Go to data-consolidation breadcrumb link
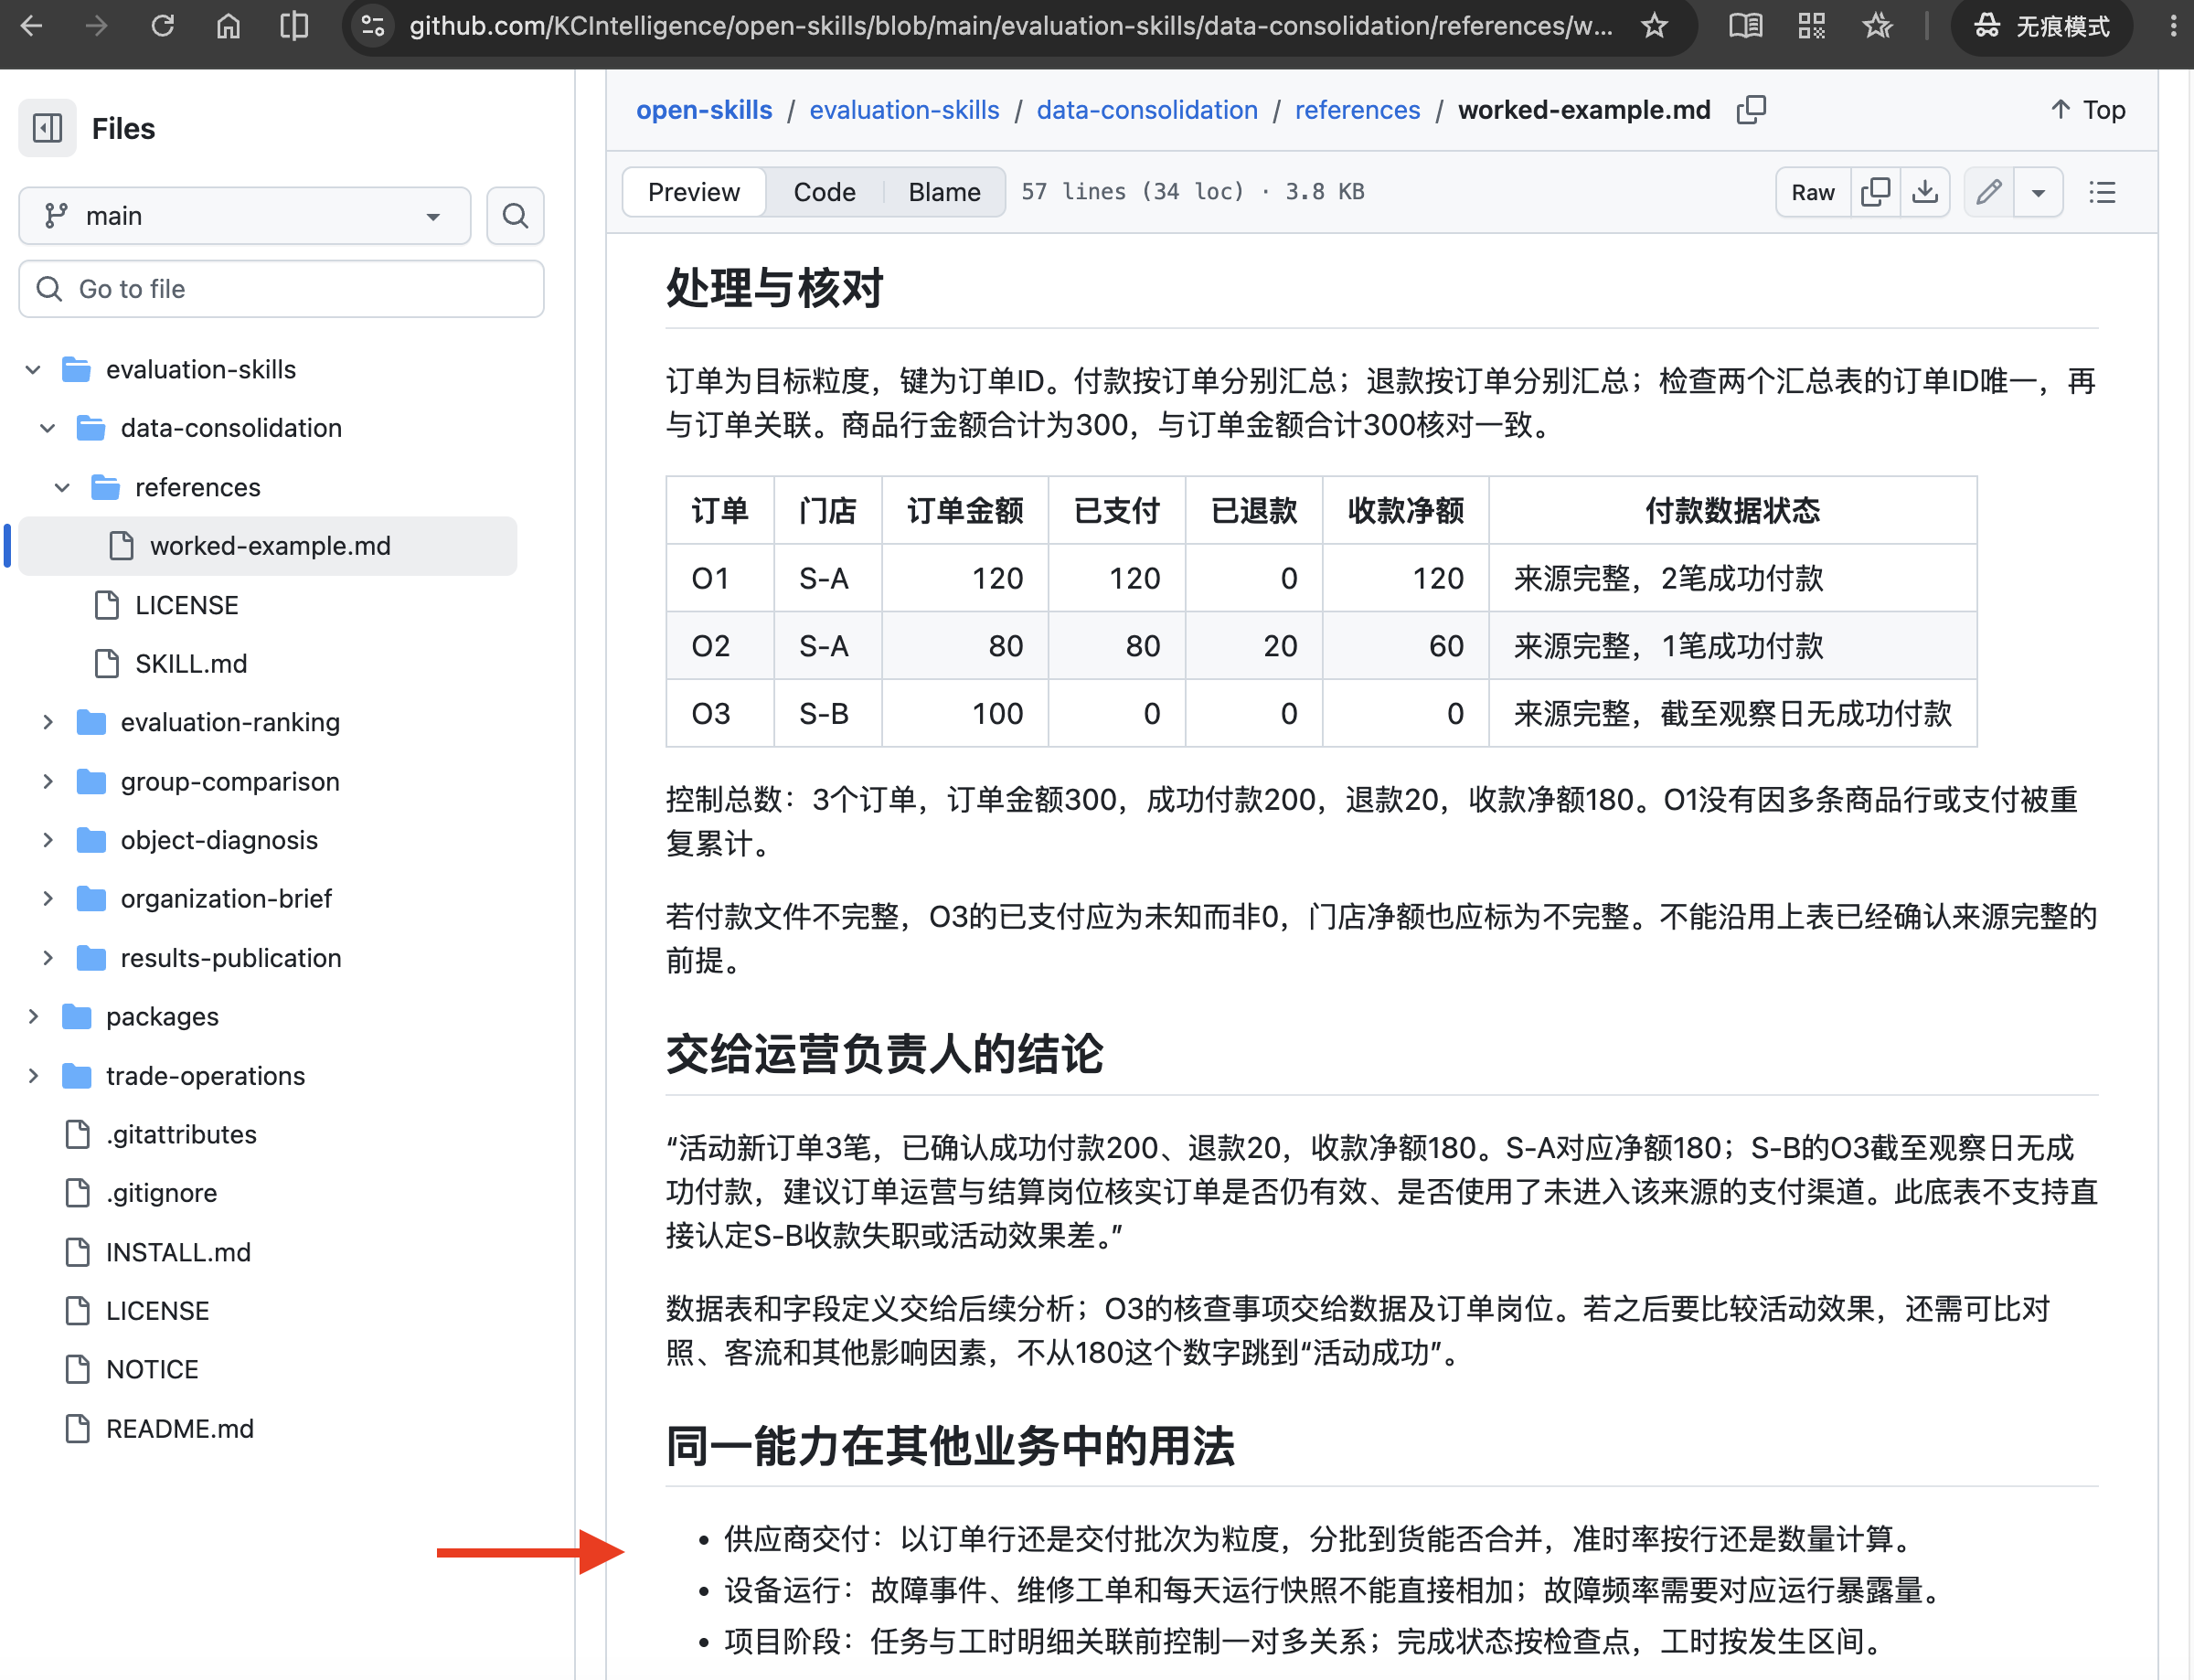2194x1680 pixels. tap(1147, 110)
